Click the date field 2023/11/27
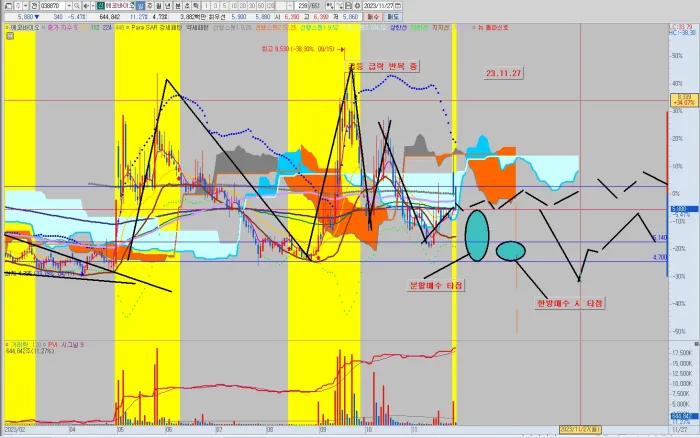The height and width of the screenshot is (438, 700). (379, 6)
